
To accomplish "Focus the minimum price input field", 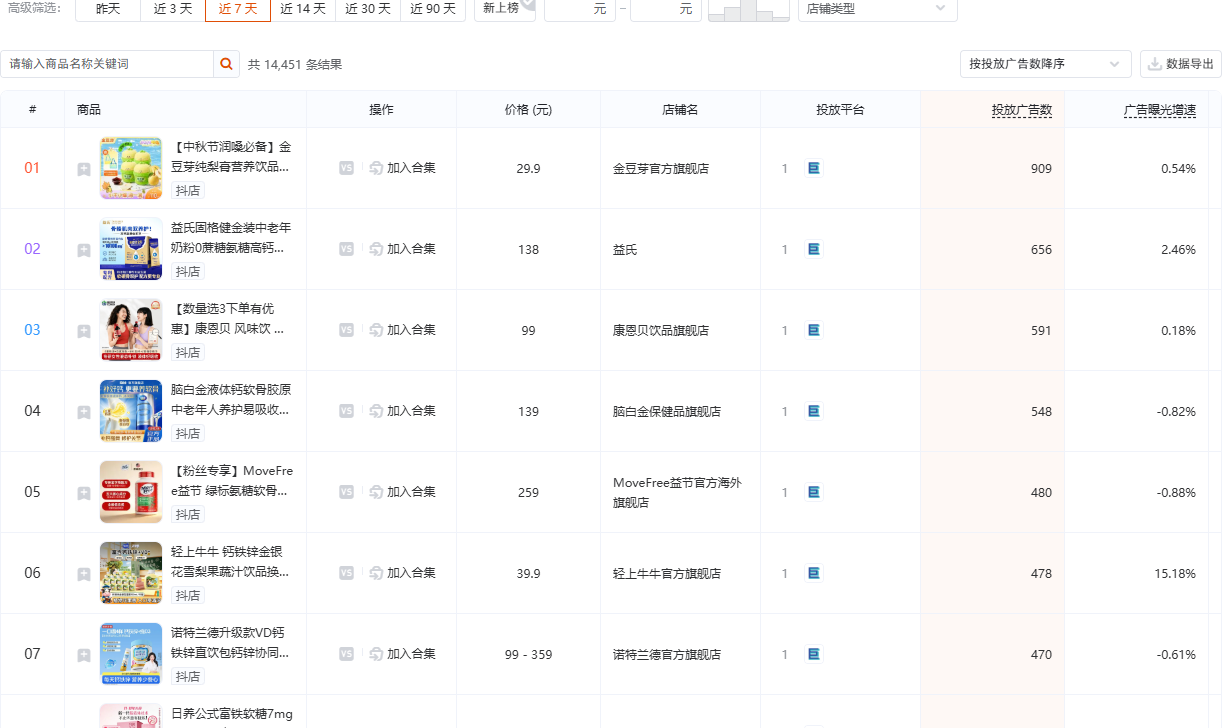I will (580, 9).
